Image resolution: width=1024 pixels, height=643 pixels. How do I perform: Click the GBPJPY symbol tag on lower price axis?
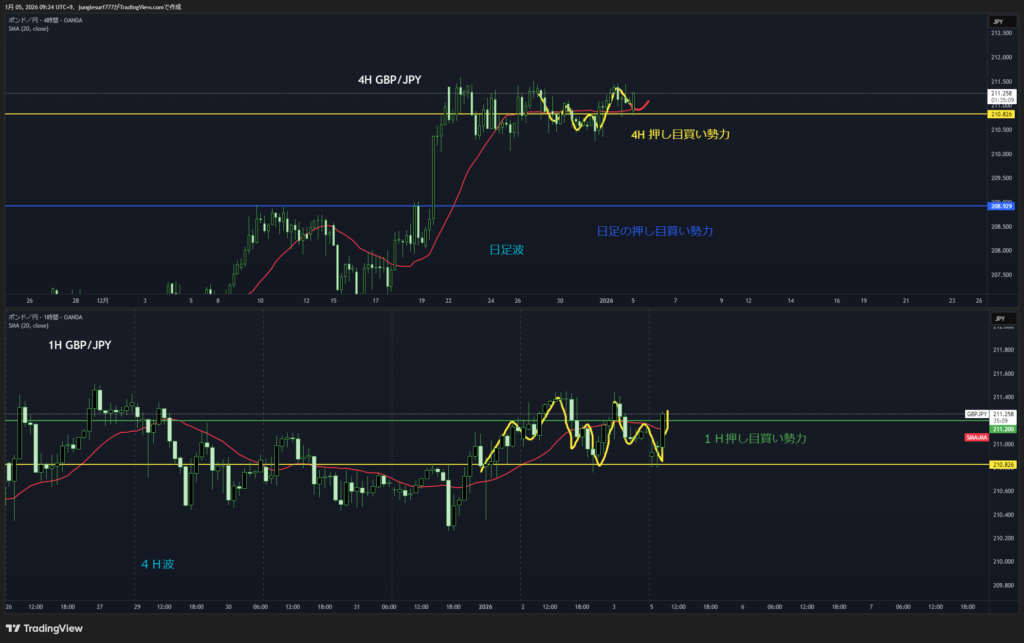click(976, 413)
